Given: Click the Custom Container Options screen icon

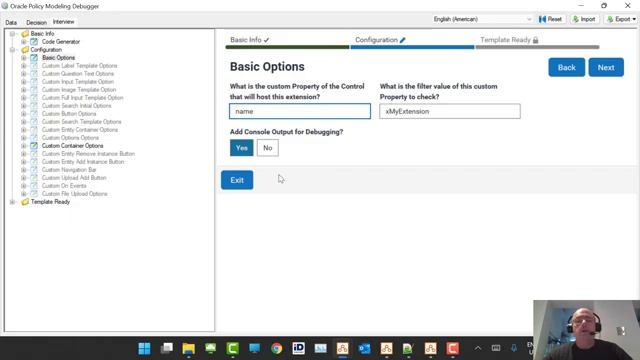Looking at the screenshot, I should 34,146.
